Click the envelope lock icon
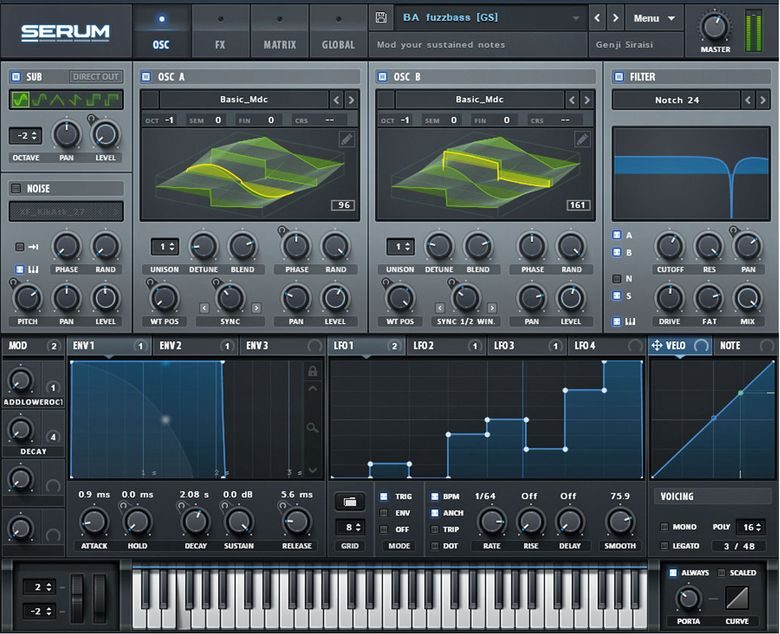The height and width of the screenshot is (634, 780). 312,371
